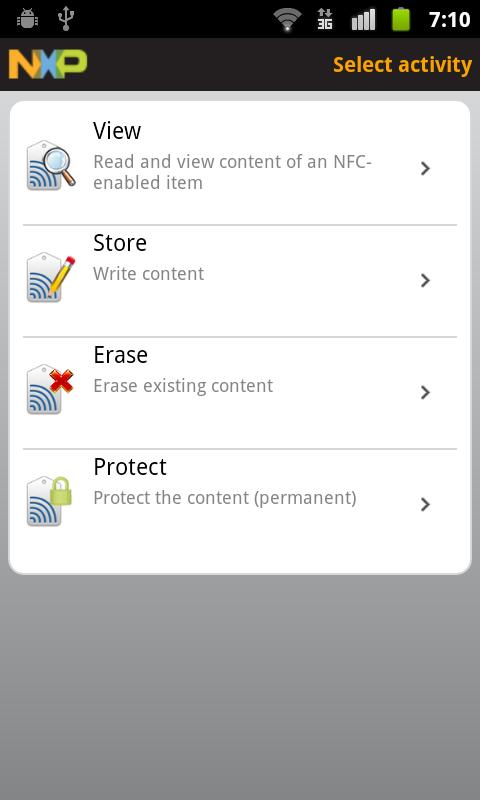Viewport: 480px width, 800px height.
Task: Select the View menu title
Action: pyautogui.click(x=117, y=131)
